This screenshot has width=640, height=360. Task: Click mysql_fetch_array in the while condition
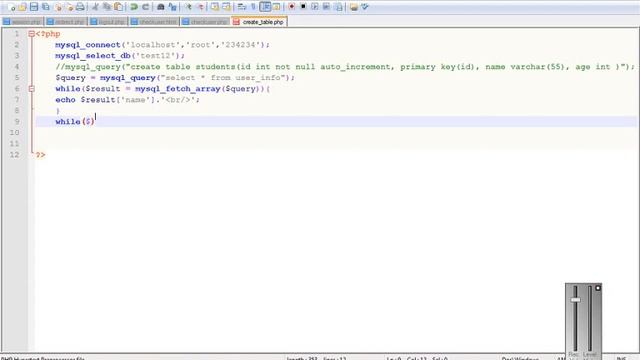coord(178,89)
